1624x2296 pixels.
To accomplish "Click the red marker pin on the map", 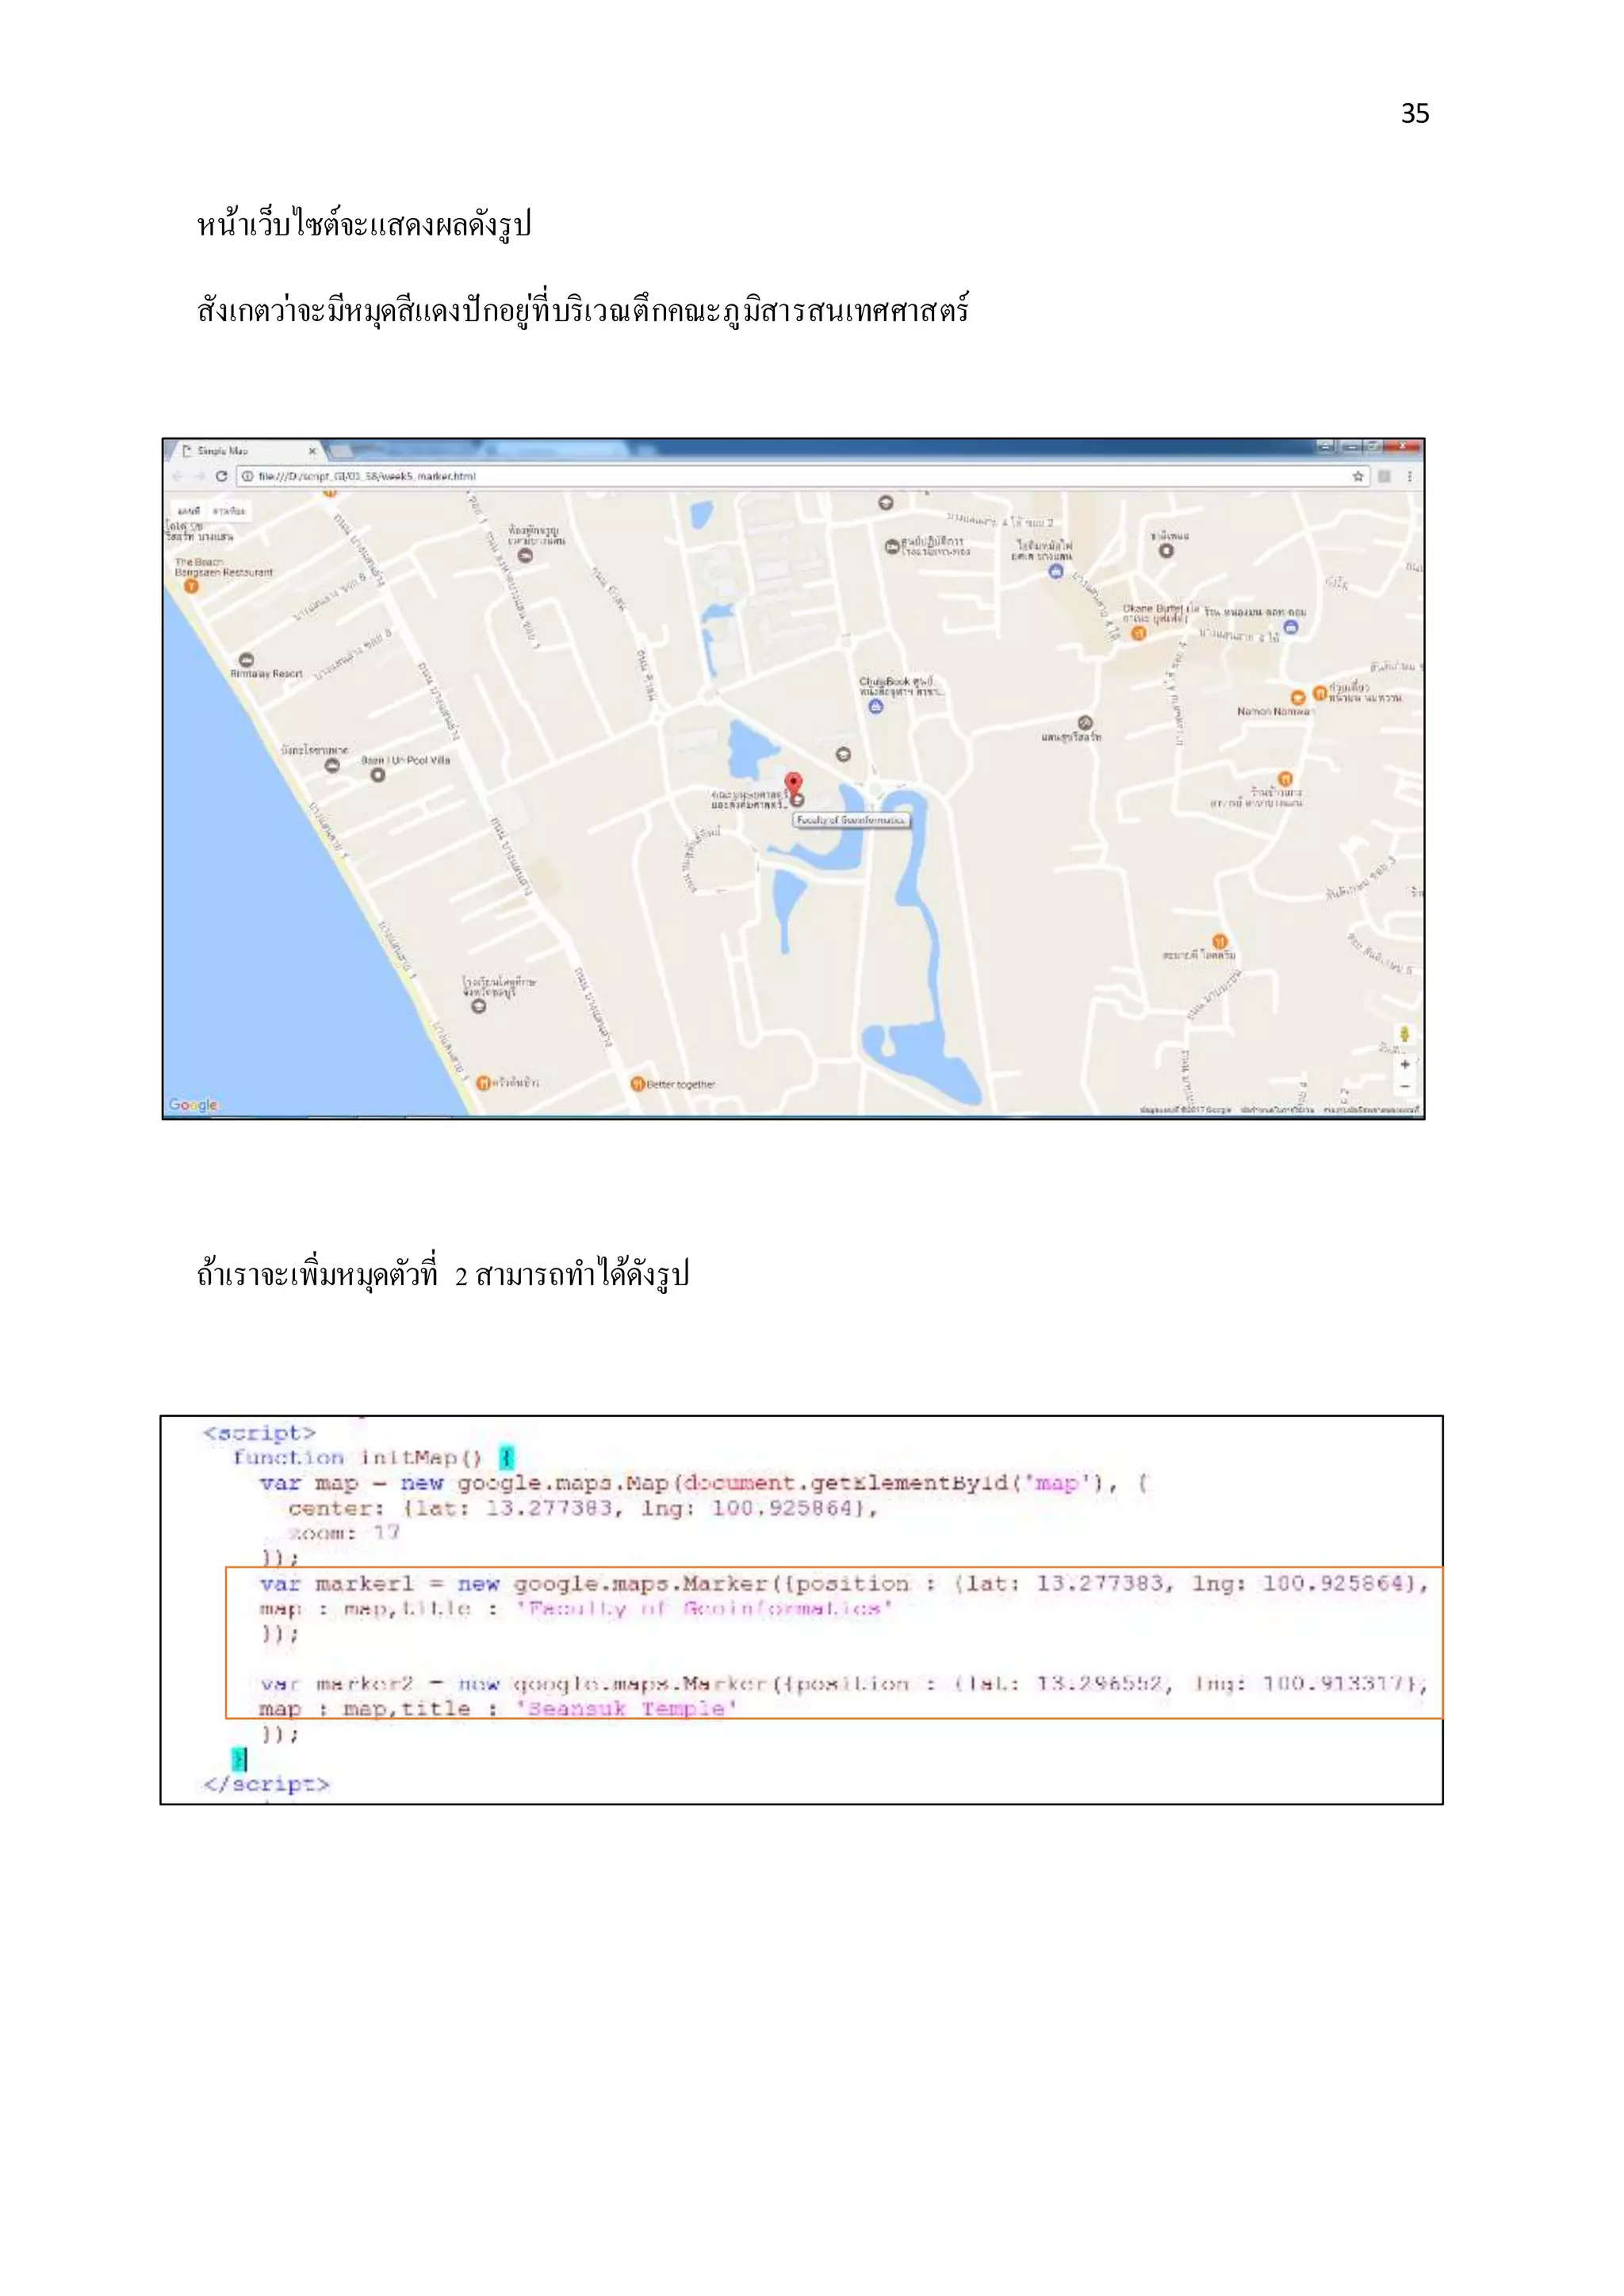I will pyautogui.click(x=793, y=784).
